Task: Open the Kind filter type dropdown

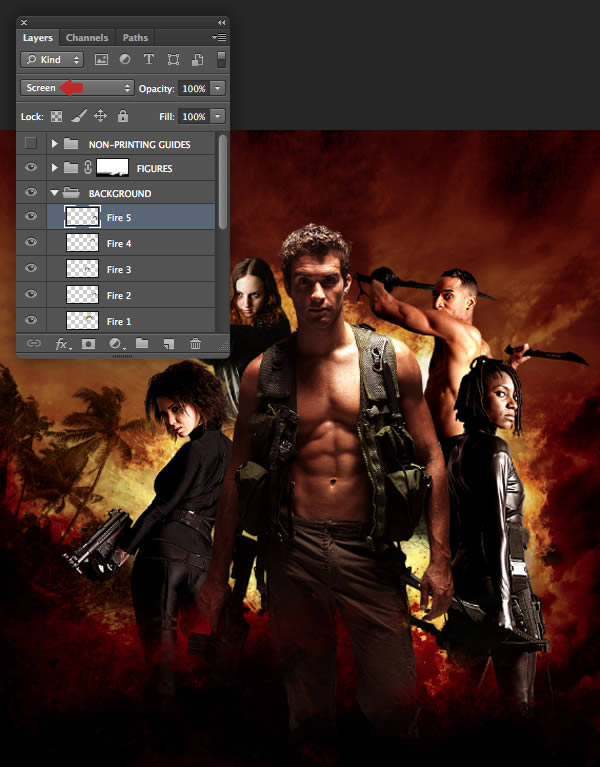Action: pyautogui.click(x=52, y=60)
